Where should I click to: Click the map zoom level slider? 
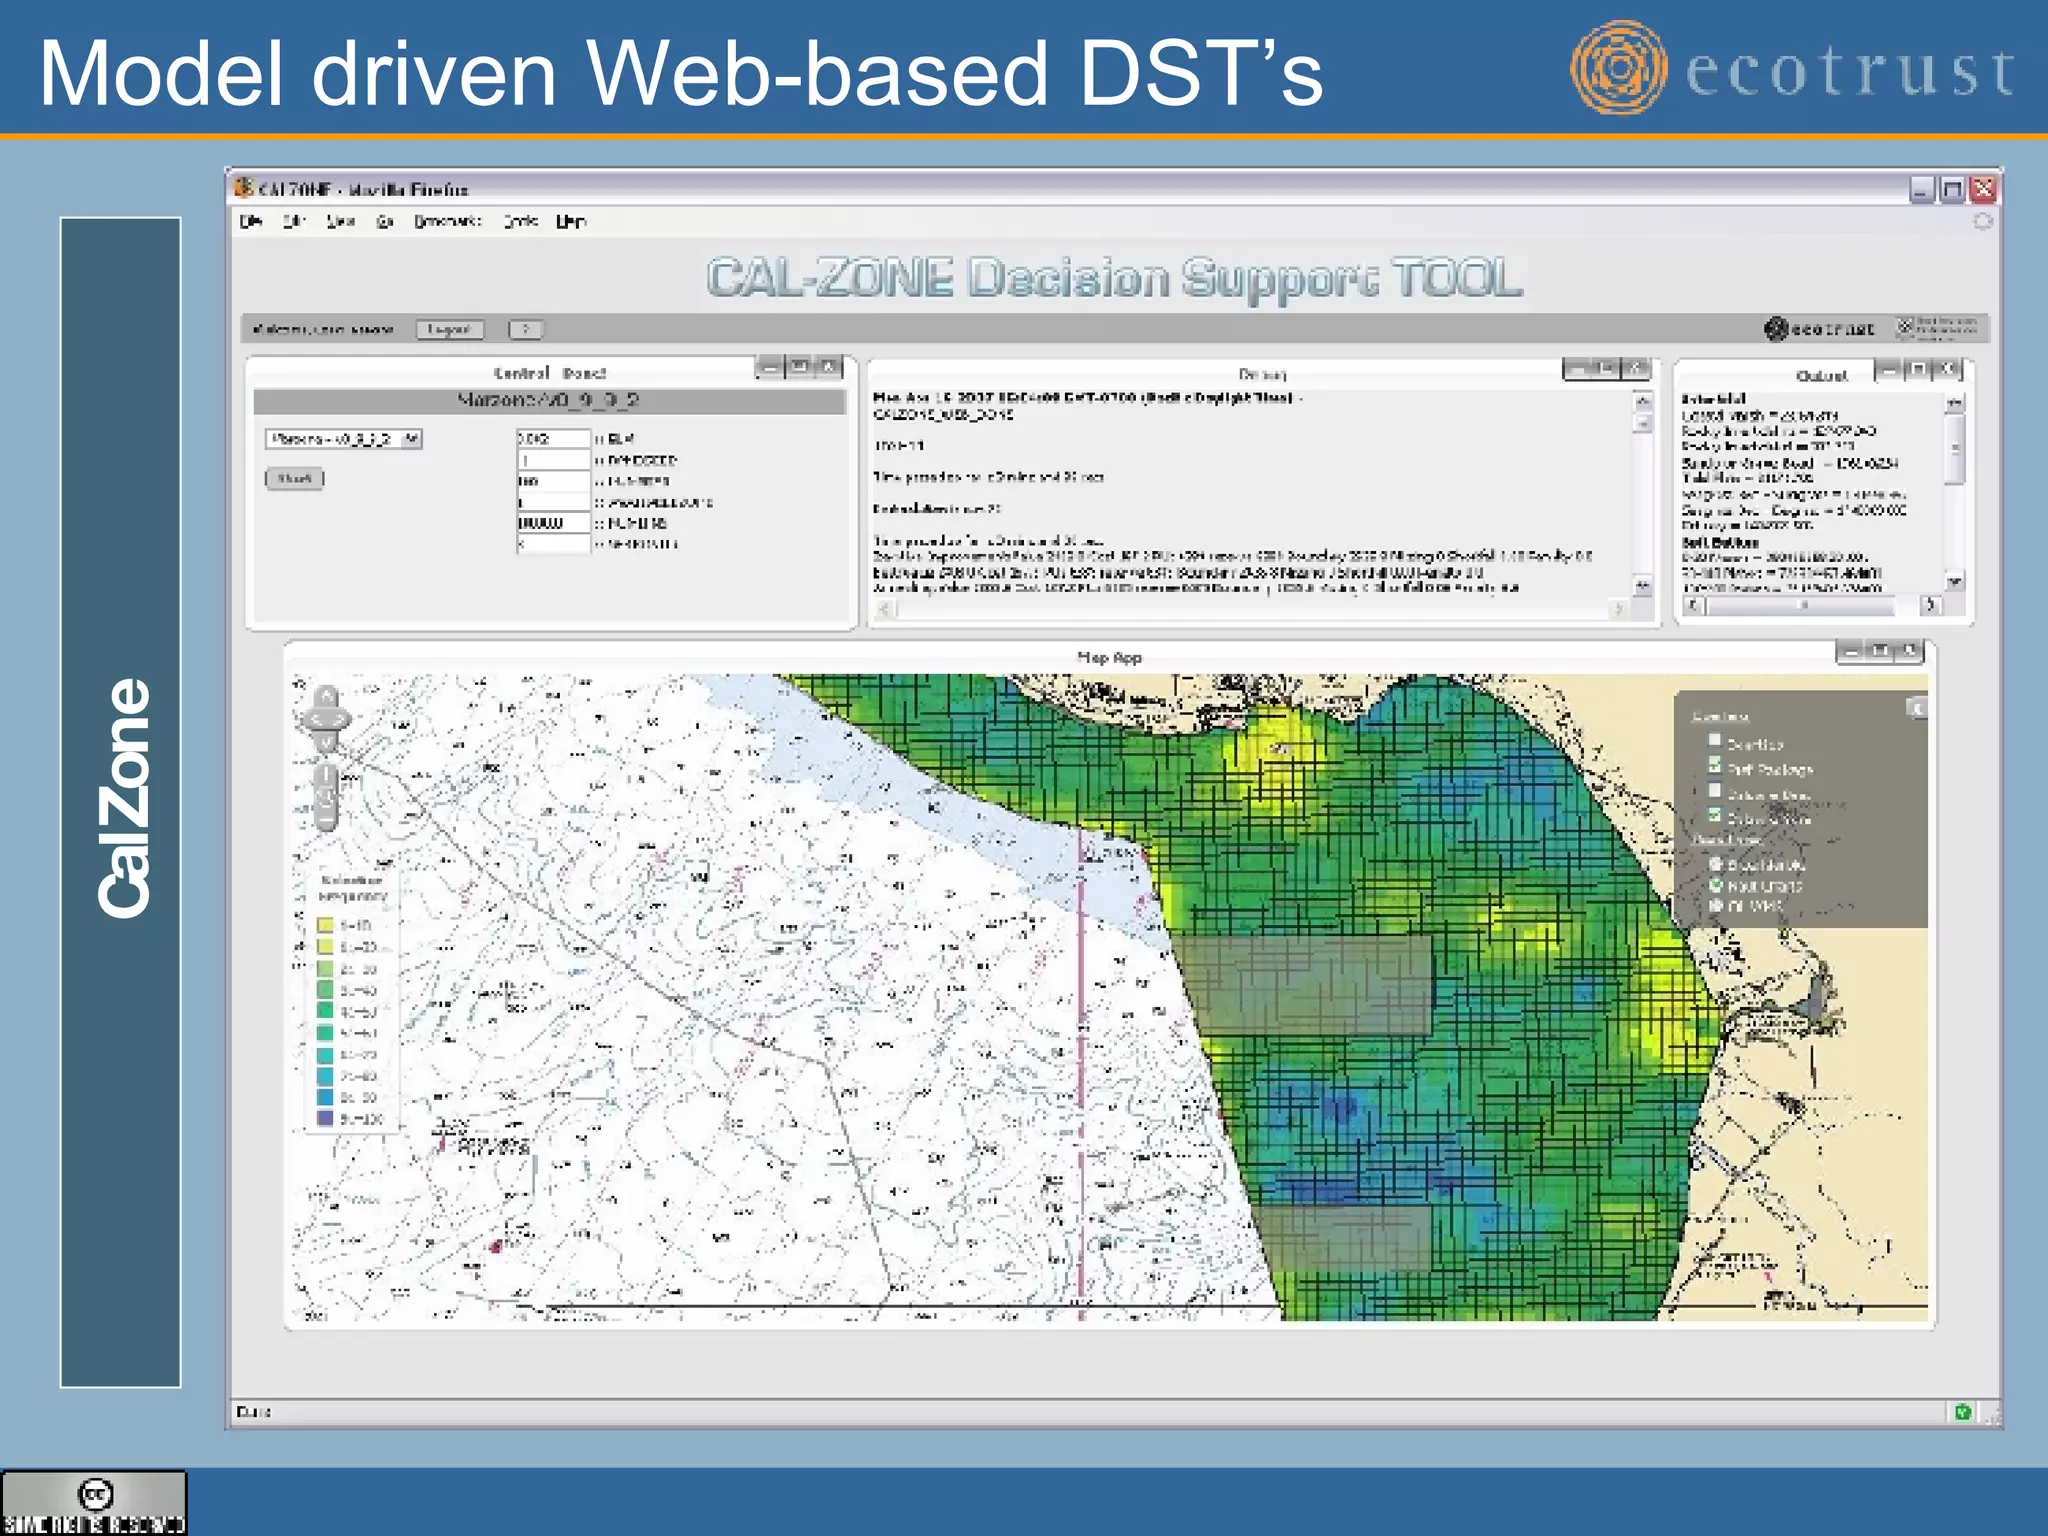(326, 798)
